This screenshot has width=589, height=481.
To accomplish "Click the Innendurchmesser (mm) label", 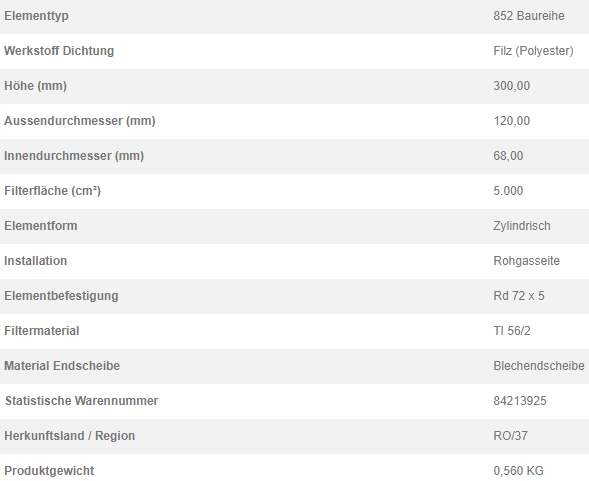I will pos(74,156).
